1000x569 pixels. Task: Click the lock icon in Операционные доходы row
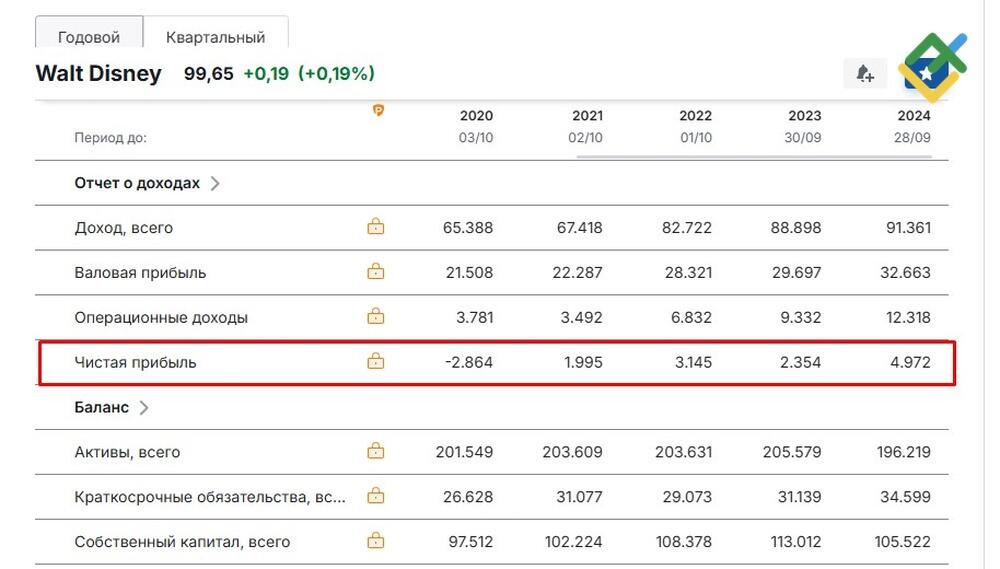tap(376, 316)
